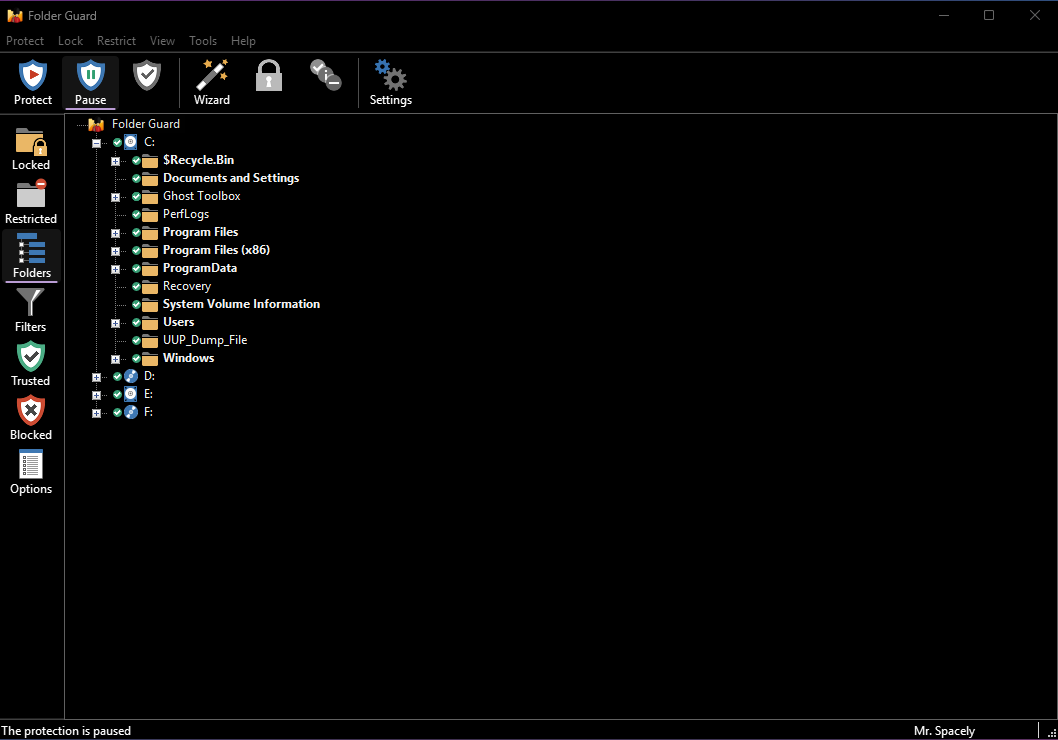Click the folder icon beside UUP_Dump_File
Screen dimensions: 1058x740
pos(150,340)
